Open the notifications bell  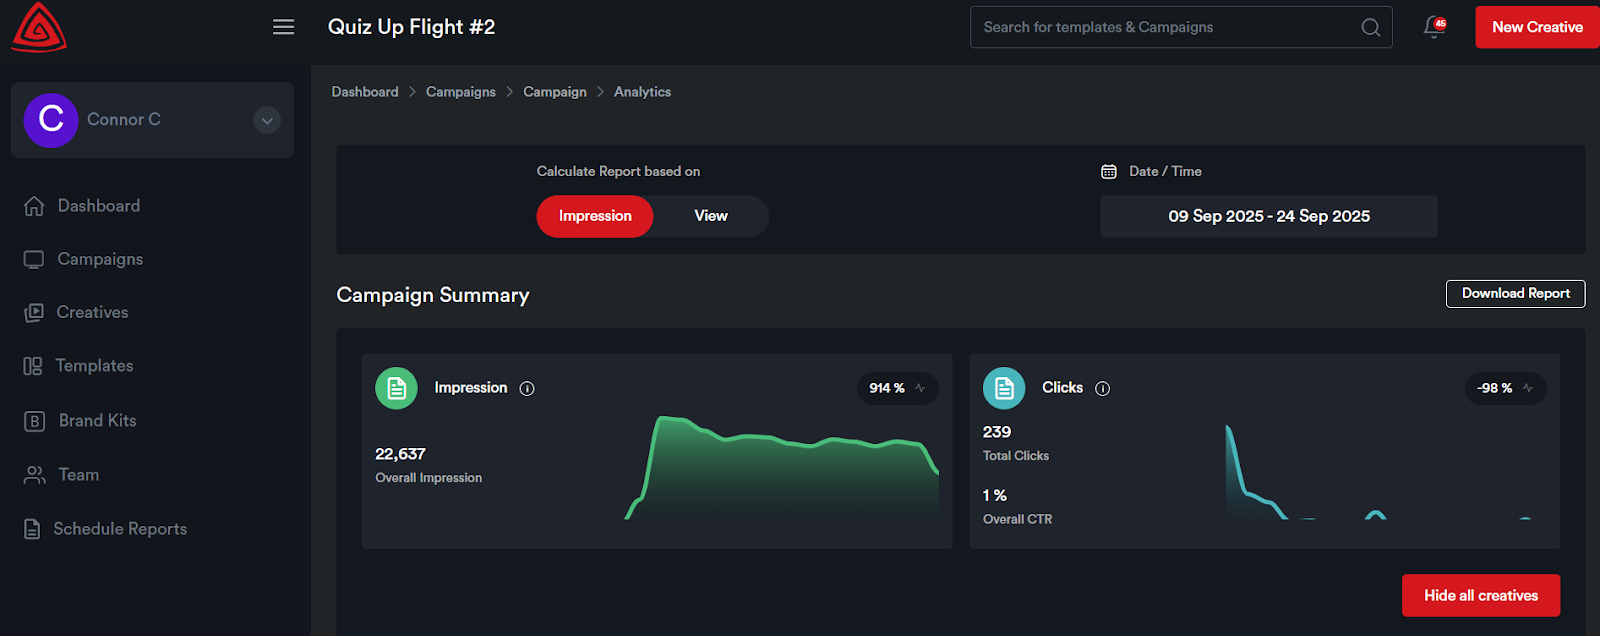point(1434,27)
